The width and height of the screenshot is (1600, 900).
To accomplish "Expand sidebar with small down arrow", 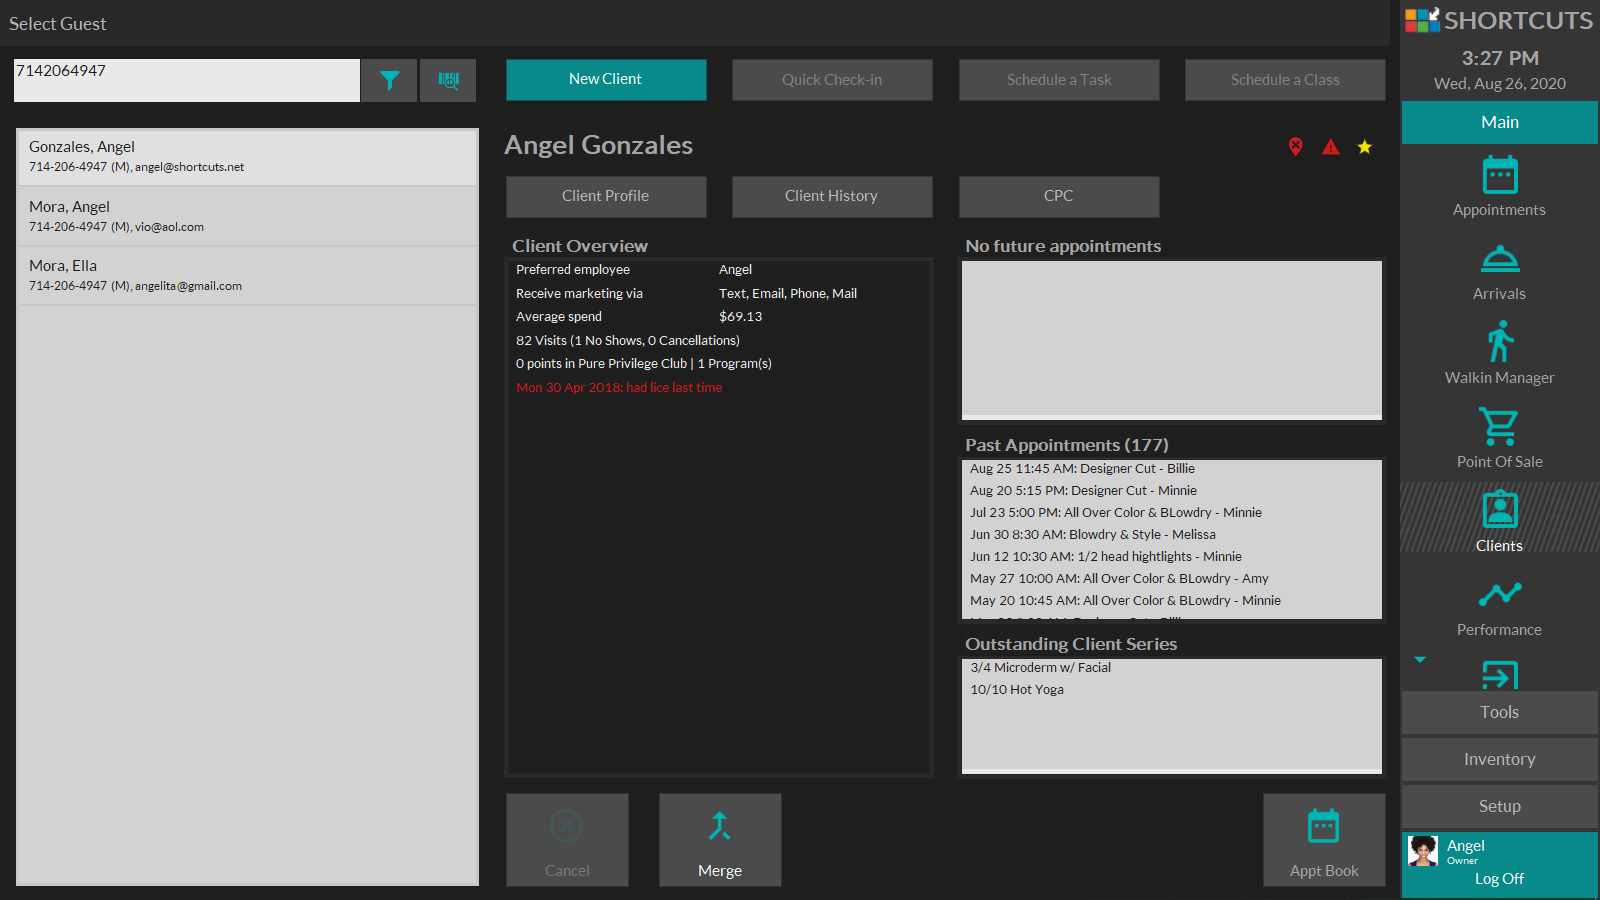I will tap(1420, 660).
